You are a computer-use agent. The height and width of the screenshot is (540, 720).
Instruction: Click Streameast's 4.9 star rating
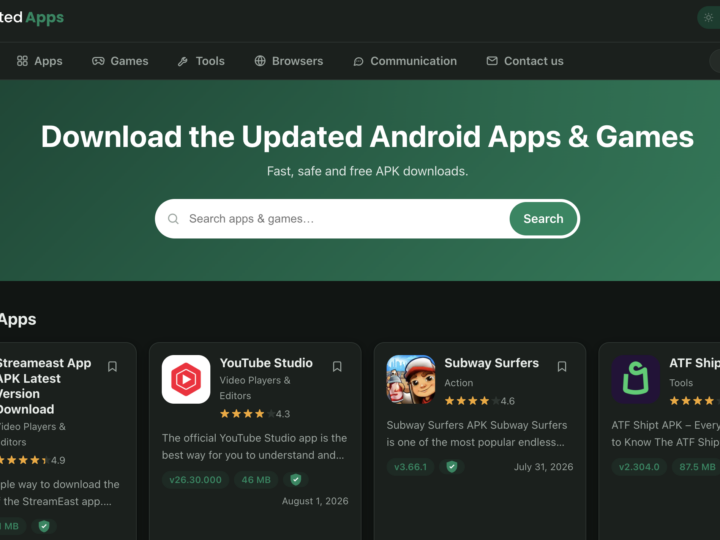[32, 460]
